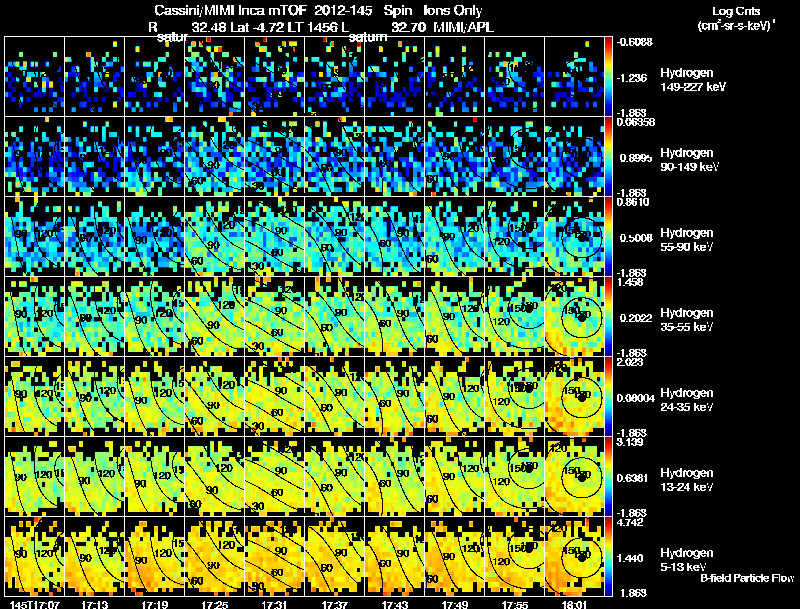Click the Hydrogen 5-13 keV row label
This screenshot has width=800, height=609.
pos(687,560)
